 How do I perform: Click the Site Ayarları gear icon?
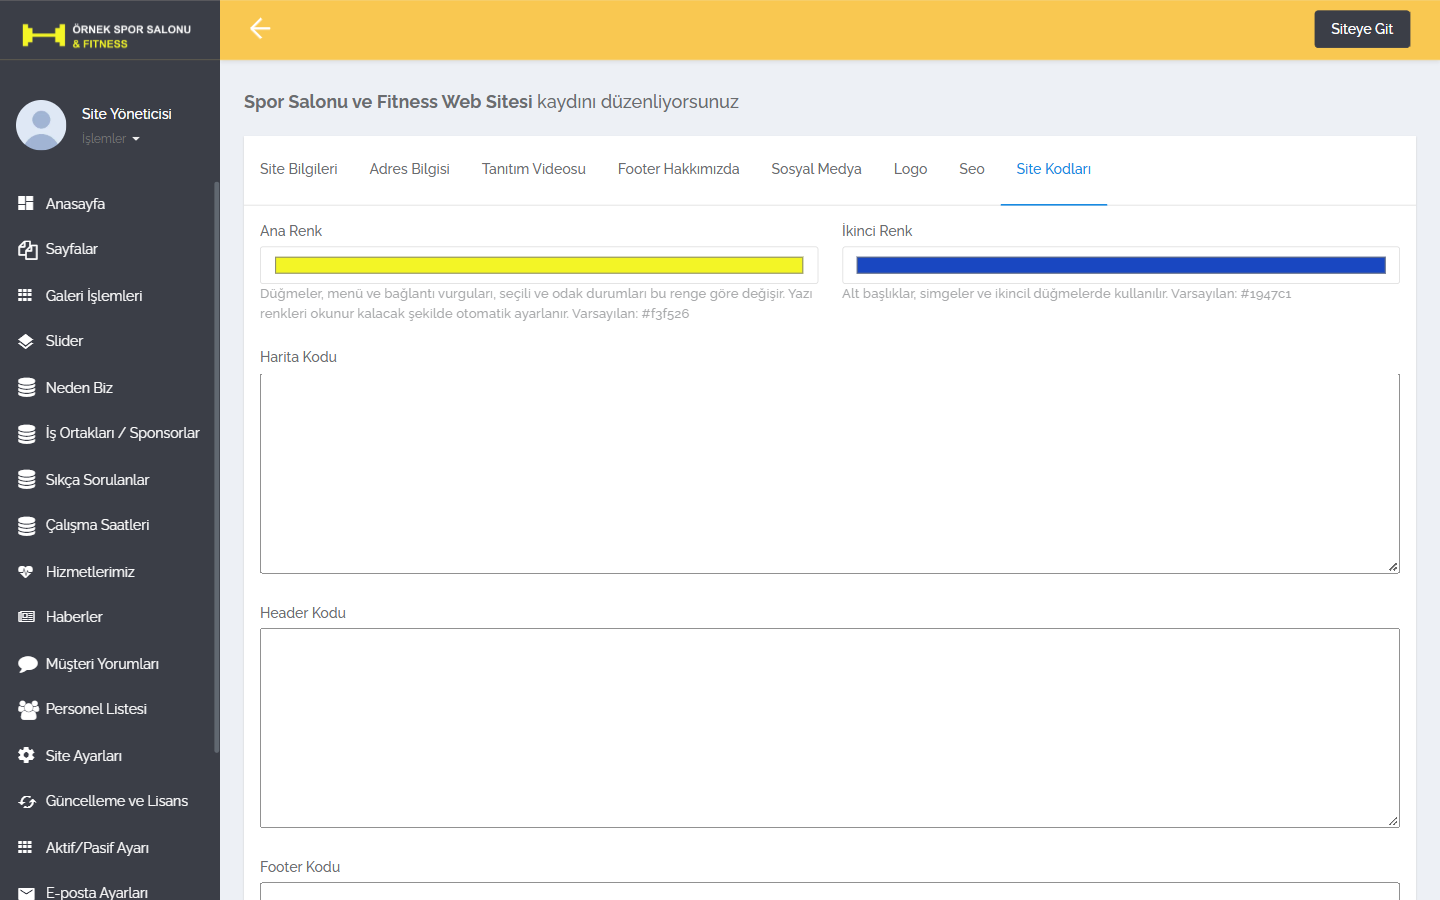(x=26, y=755)
